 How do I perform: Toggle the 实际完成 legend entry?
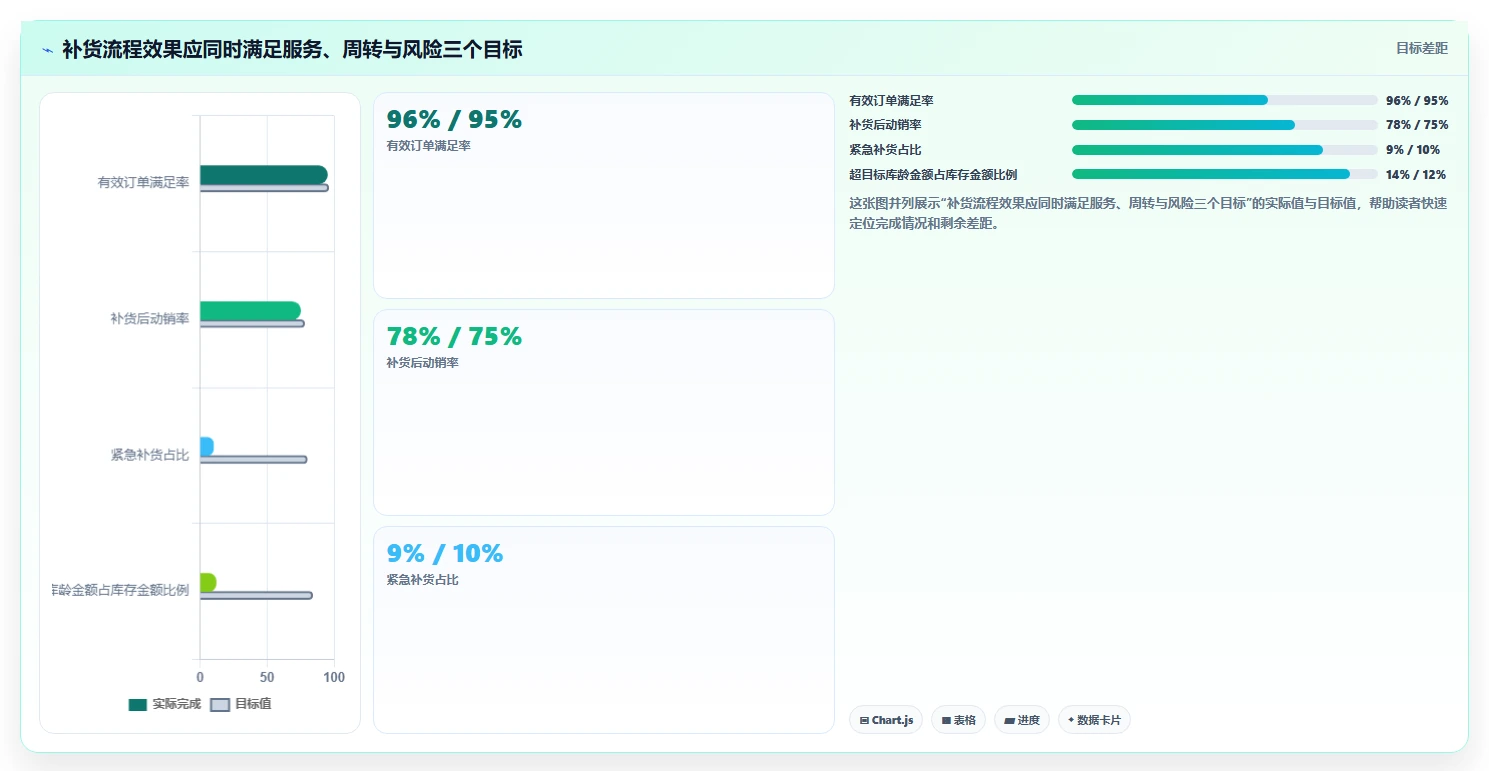(165, 704)
